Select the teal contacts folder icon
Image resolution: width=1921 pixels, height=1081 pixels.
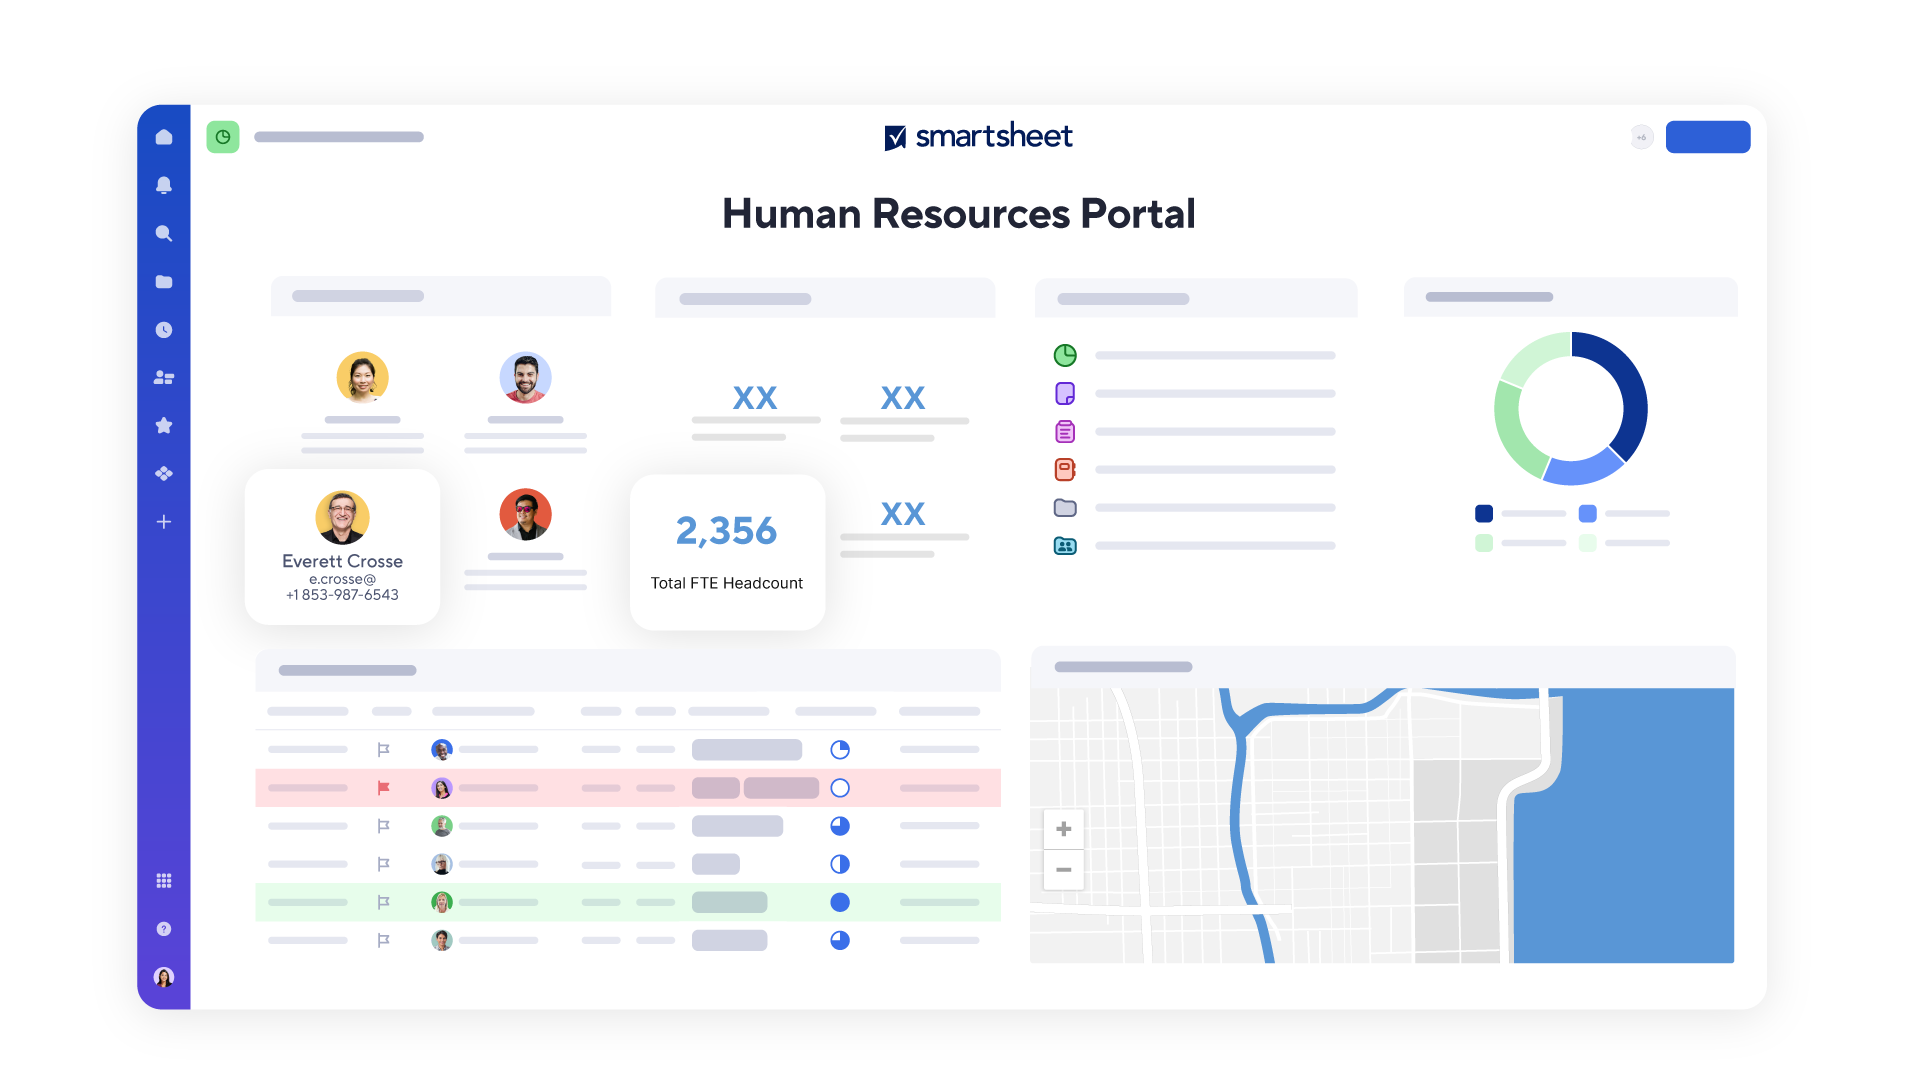[1065, 546]
